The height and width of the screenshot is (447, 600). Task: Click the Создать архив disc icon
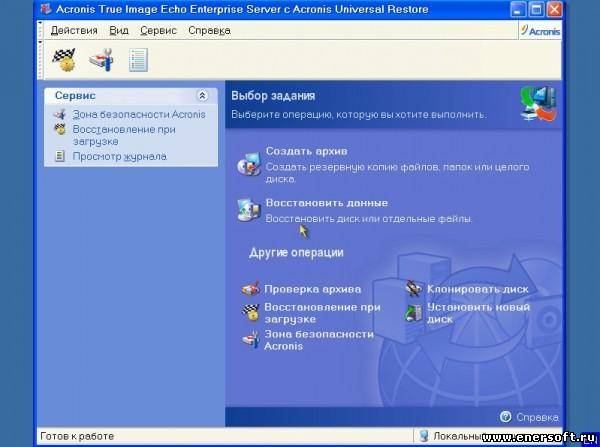point(249,164)
